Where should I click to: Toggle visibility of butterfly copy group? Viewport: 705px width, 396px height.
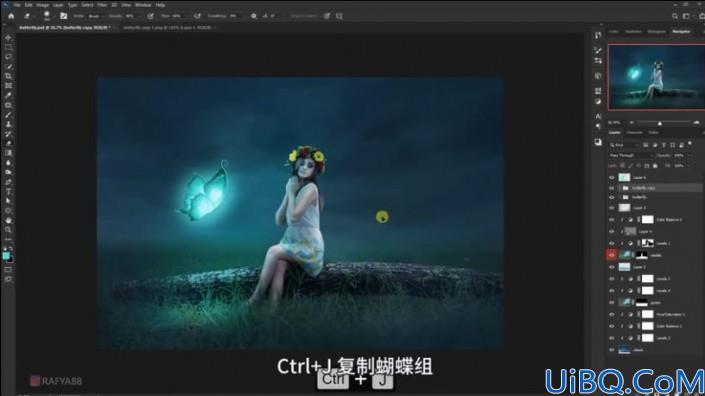(611, 187)
